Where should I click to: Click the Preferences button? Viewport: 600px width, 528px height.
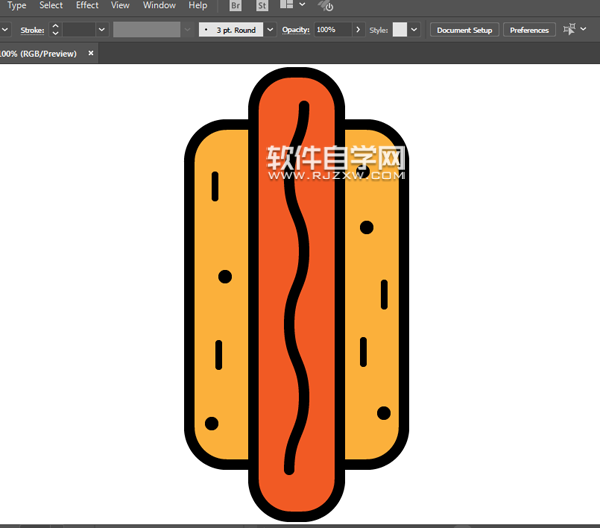[x=529, y=30]
